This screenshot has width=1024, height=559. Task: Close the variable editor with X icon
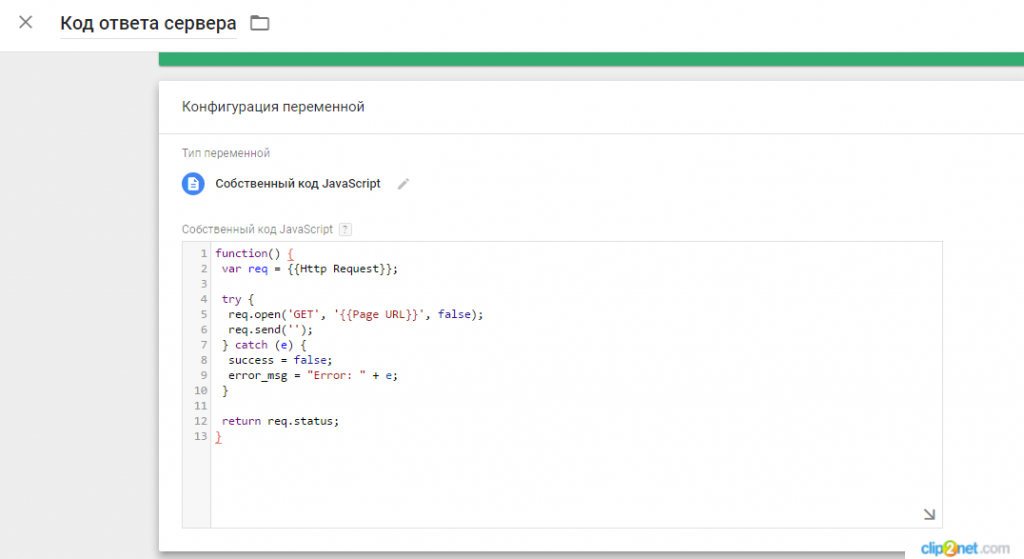25,22
